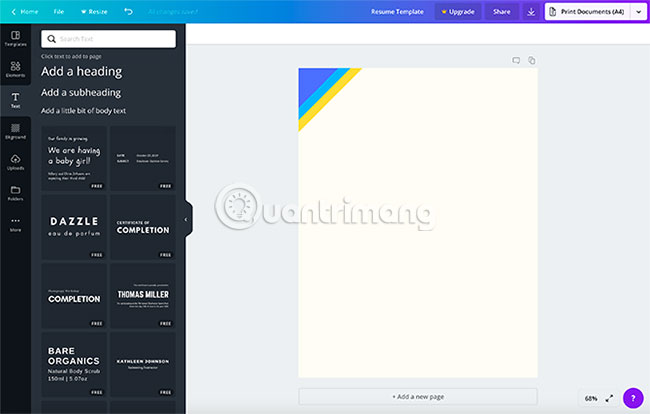Select the THOMAS MILLER text template
Viewport: 650px width, 414px height.
click(143, 296)
